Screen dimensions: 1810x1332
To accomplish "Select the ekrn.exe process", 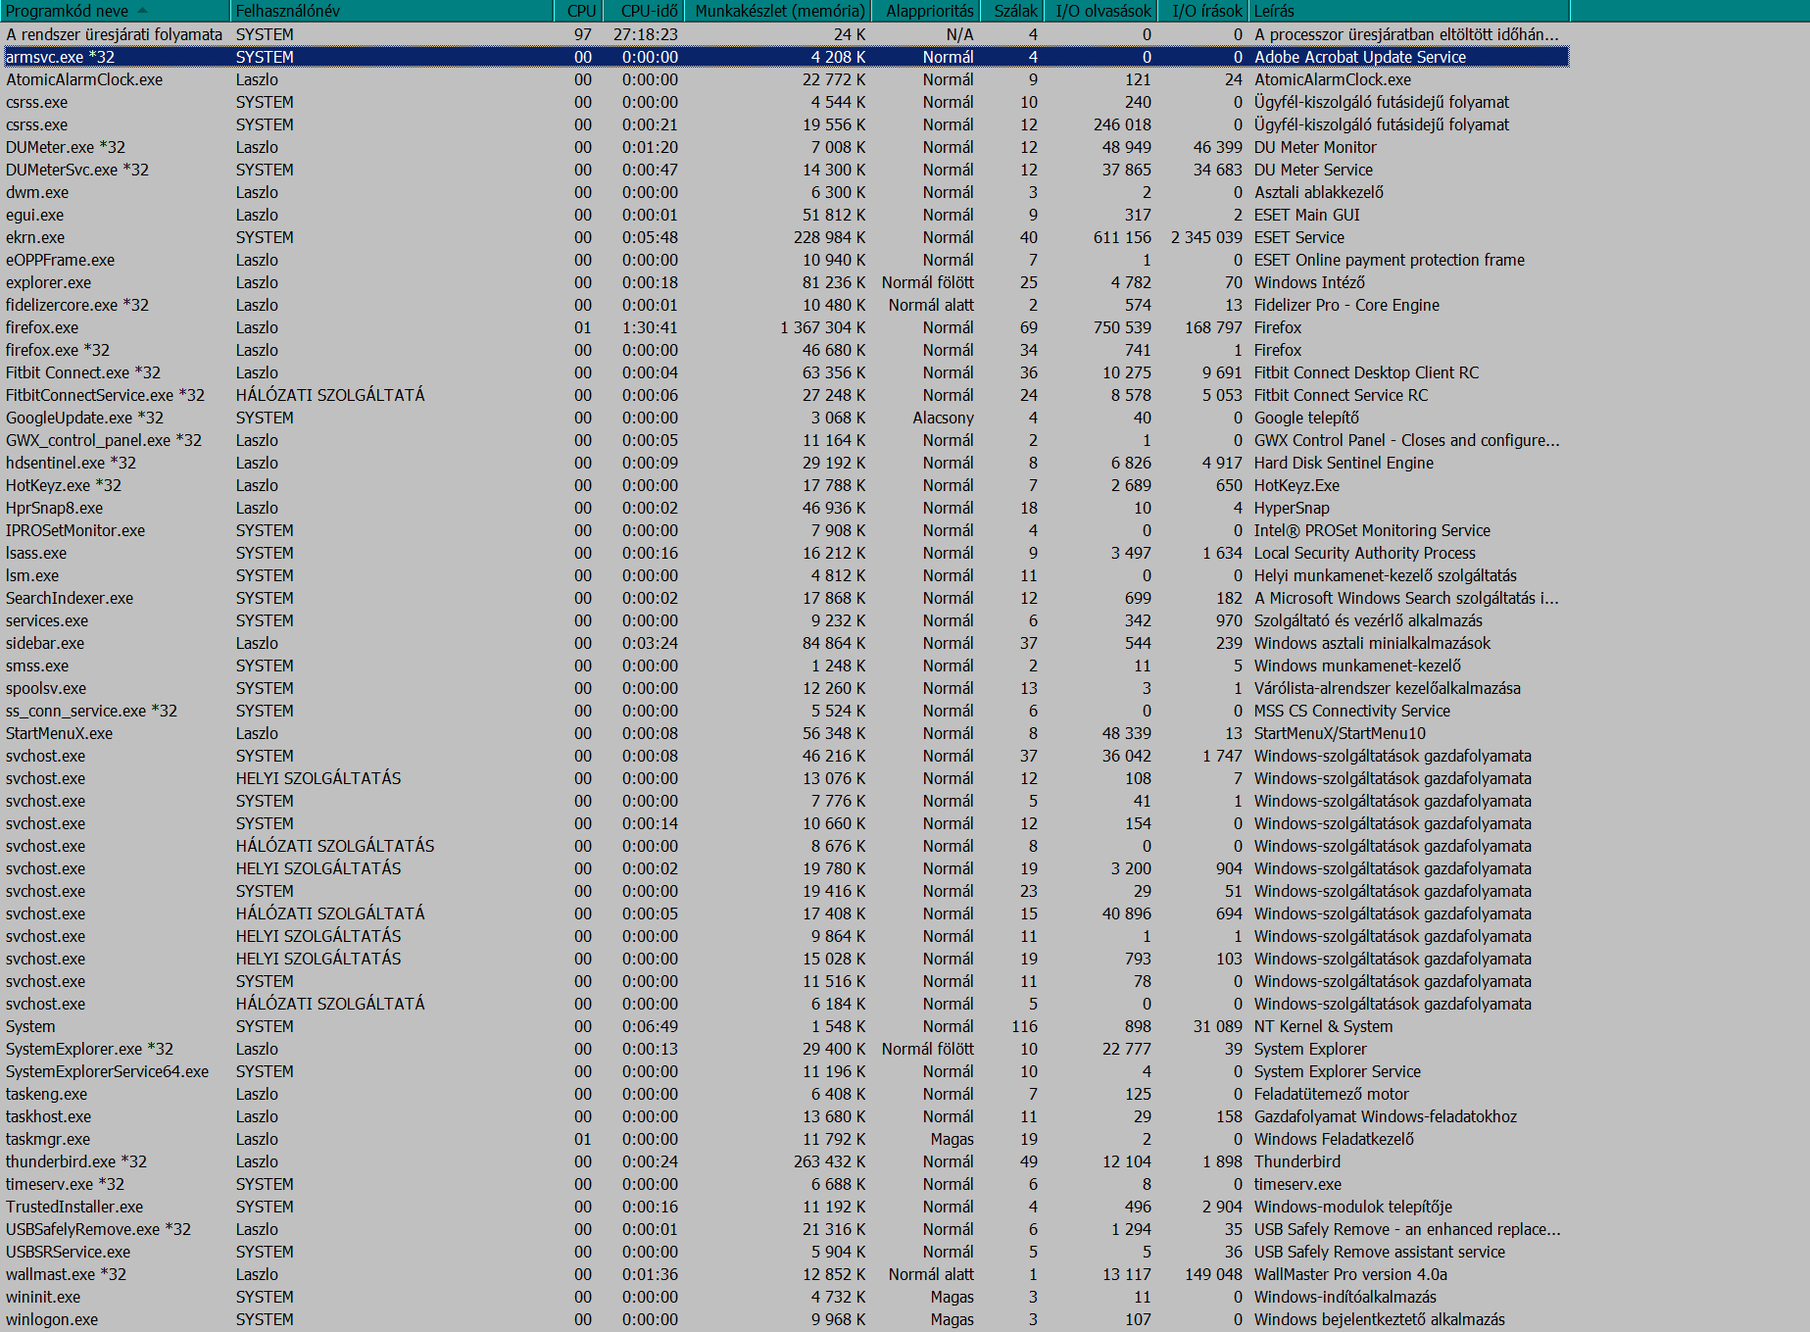I will (x=785, y=237).
